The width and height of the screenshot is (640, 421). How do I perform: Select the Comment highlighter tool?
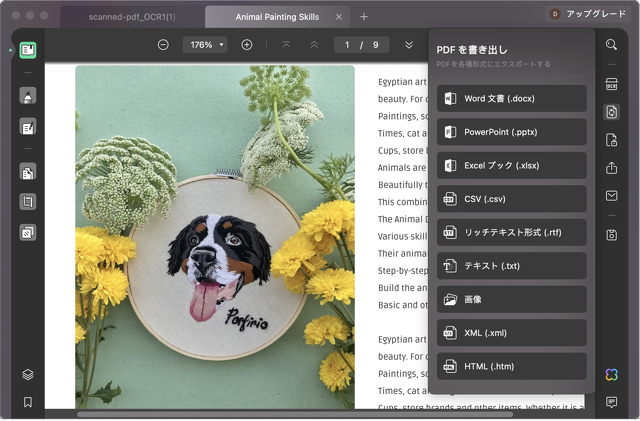click(x=28, y=96)
